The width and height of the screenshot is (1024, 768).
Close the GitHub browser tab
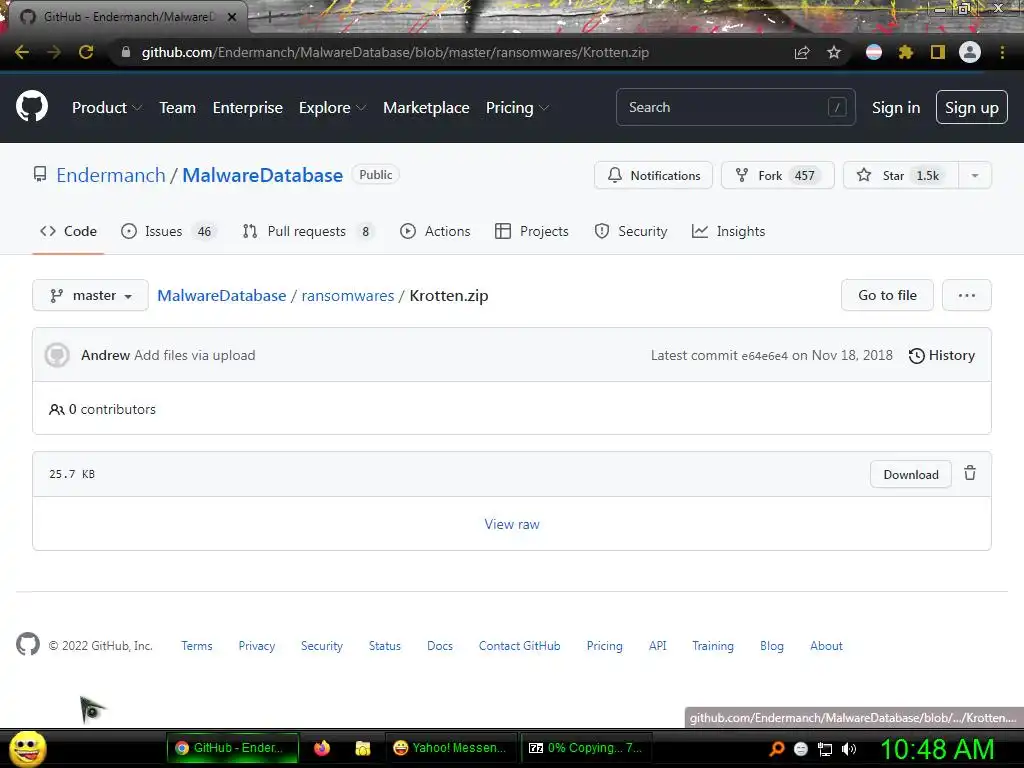point(232,17)
